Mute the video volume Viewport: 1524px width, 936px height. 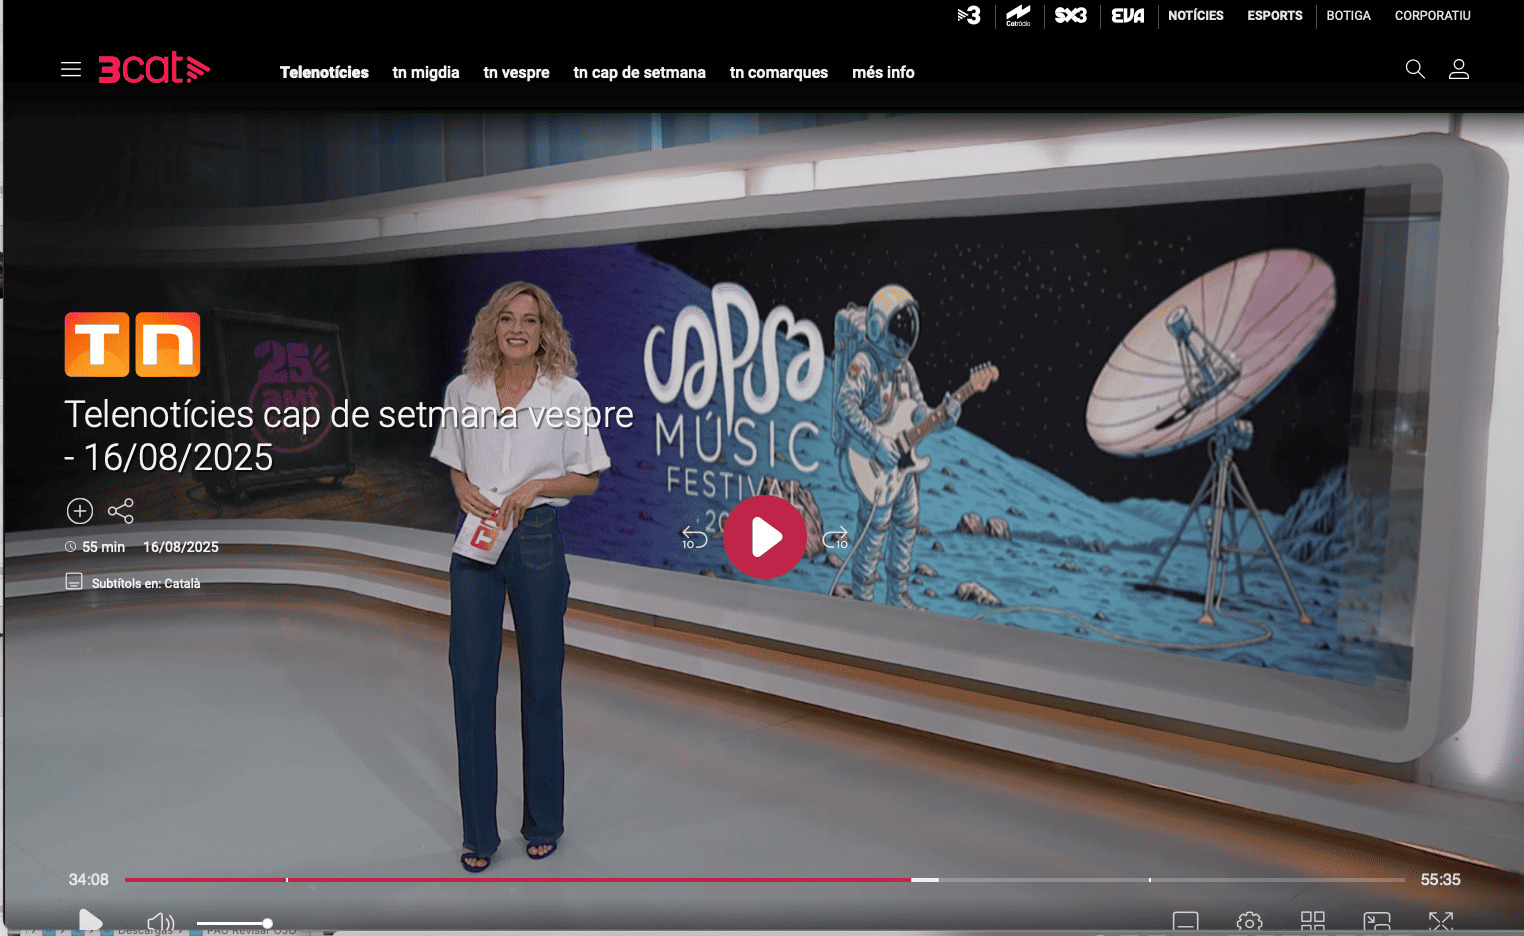[x=160, y=922]
